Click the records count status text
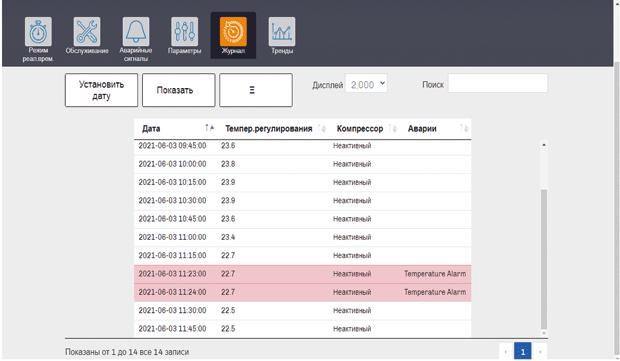 [127, 352]
